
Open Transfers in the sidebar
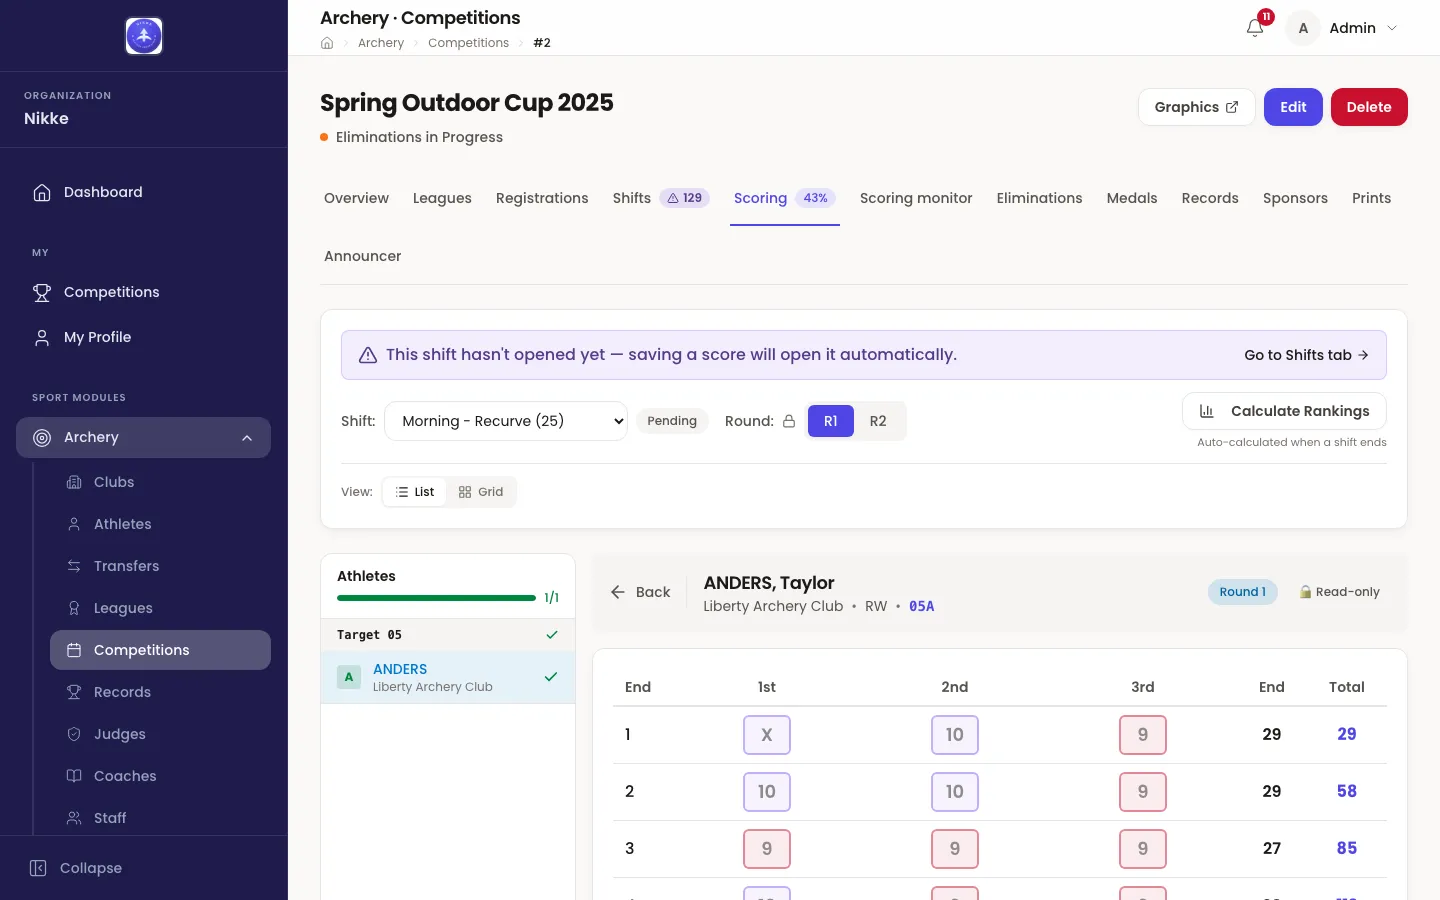click(160, 566)
